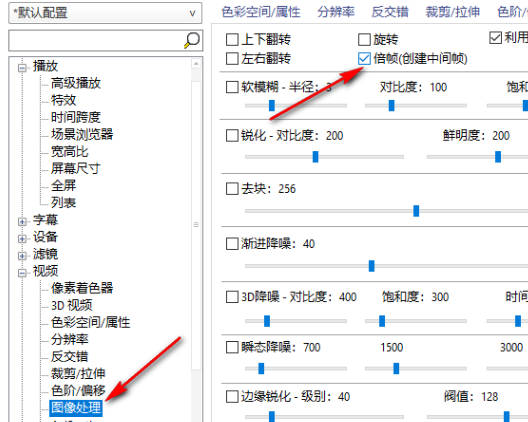Click the 对比度 100 slider handle
Screen dimensions: 528x422
(391, 105)
